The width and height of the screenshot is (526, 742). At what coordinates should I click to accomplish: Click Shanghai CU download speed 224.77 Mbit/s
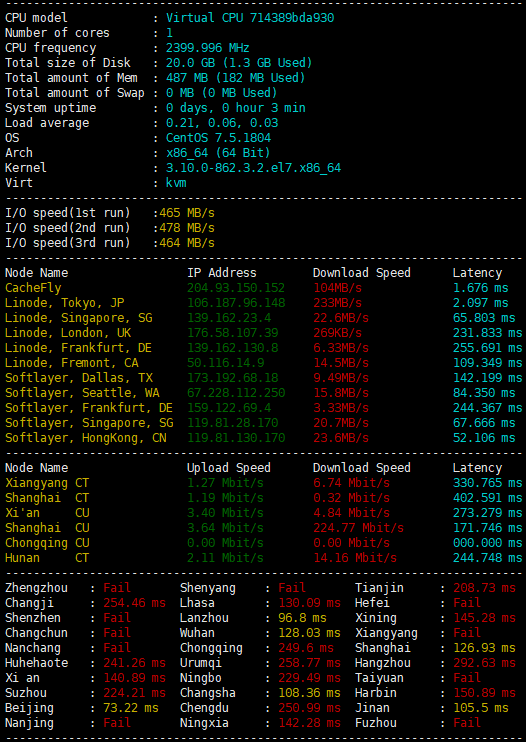358,528
